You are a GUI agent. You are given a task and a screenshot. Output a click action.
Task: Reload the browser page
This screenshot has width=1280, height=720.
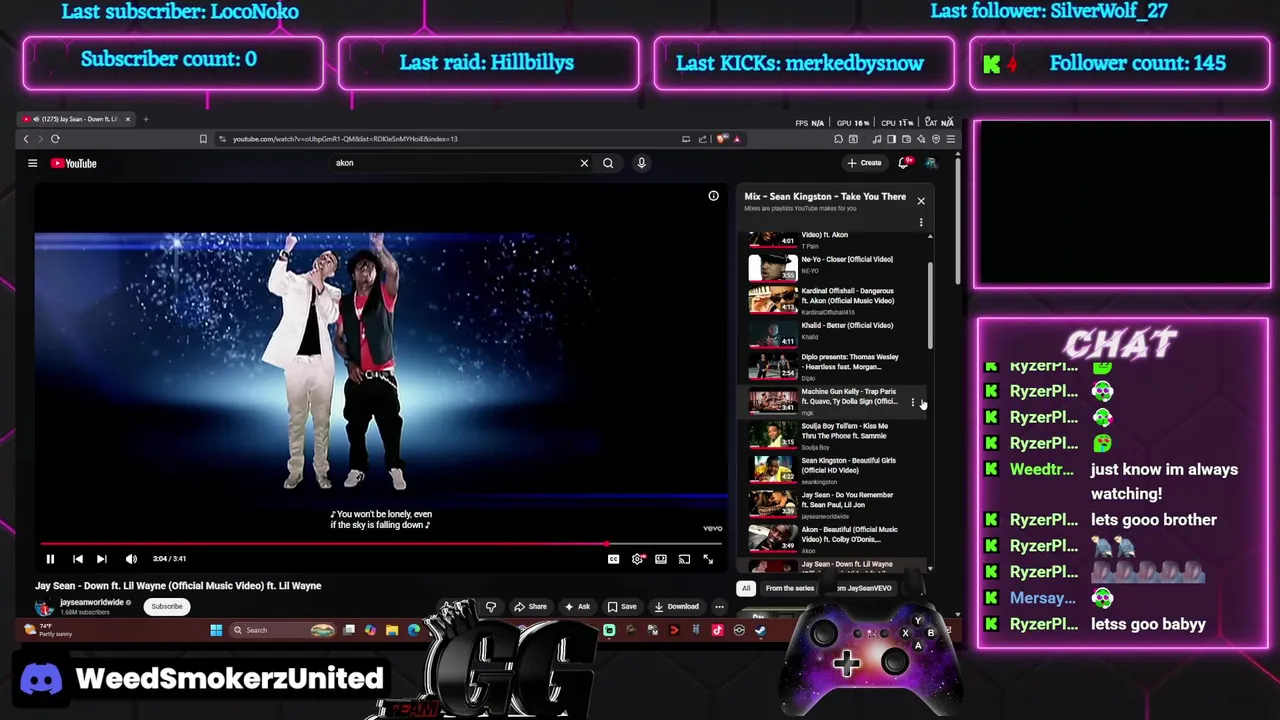55,139
